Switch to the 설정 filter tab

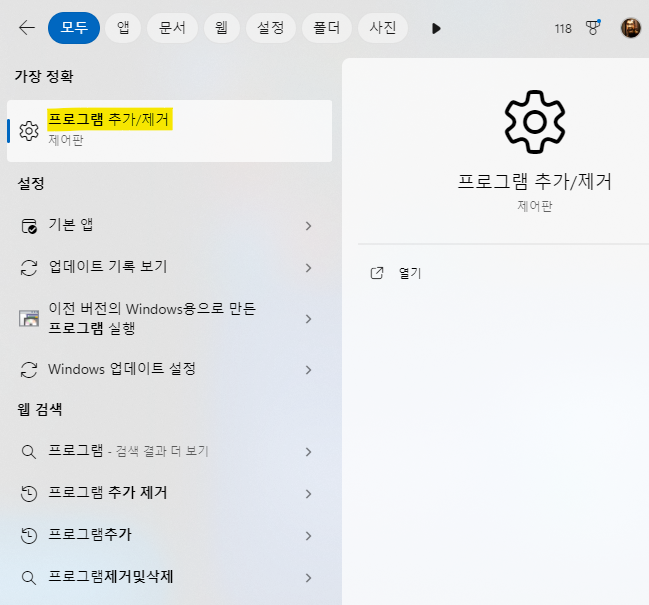click(271, 28)
